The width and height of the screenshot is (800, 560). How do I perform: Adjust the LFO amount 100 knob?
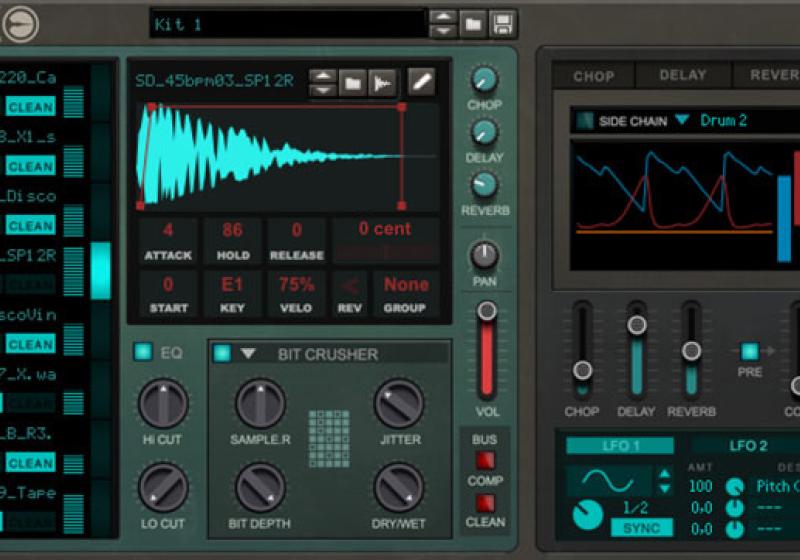[x=735, y=486]
